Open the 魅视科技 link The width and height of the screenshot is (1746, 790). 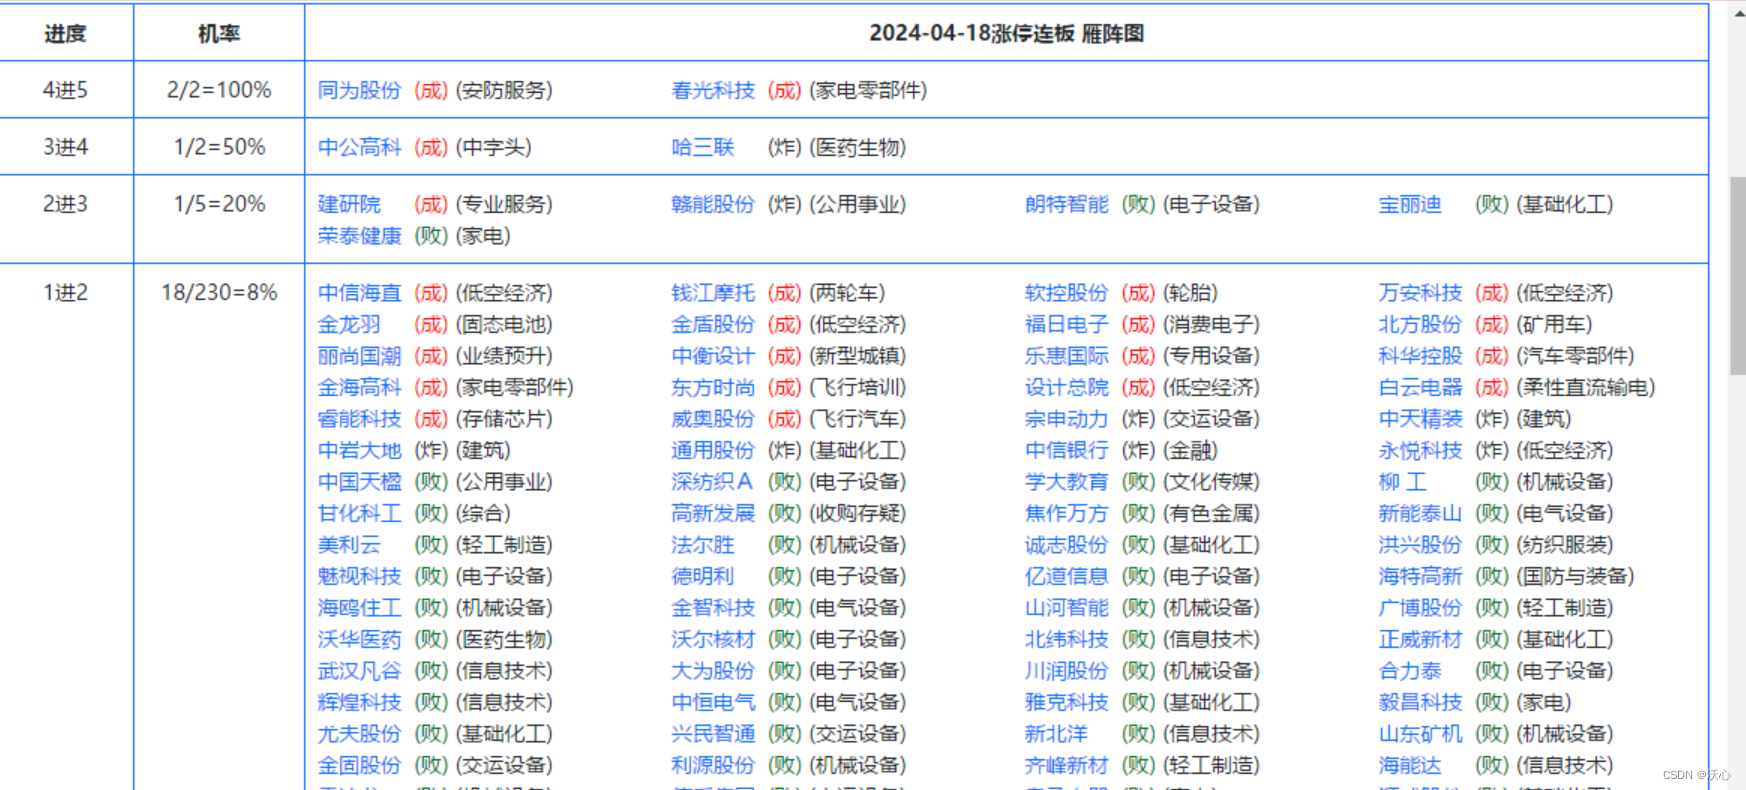point(359,576)
